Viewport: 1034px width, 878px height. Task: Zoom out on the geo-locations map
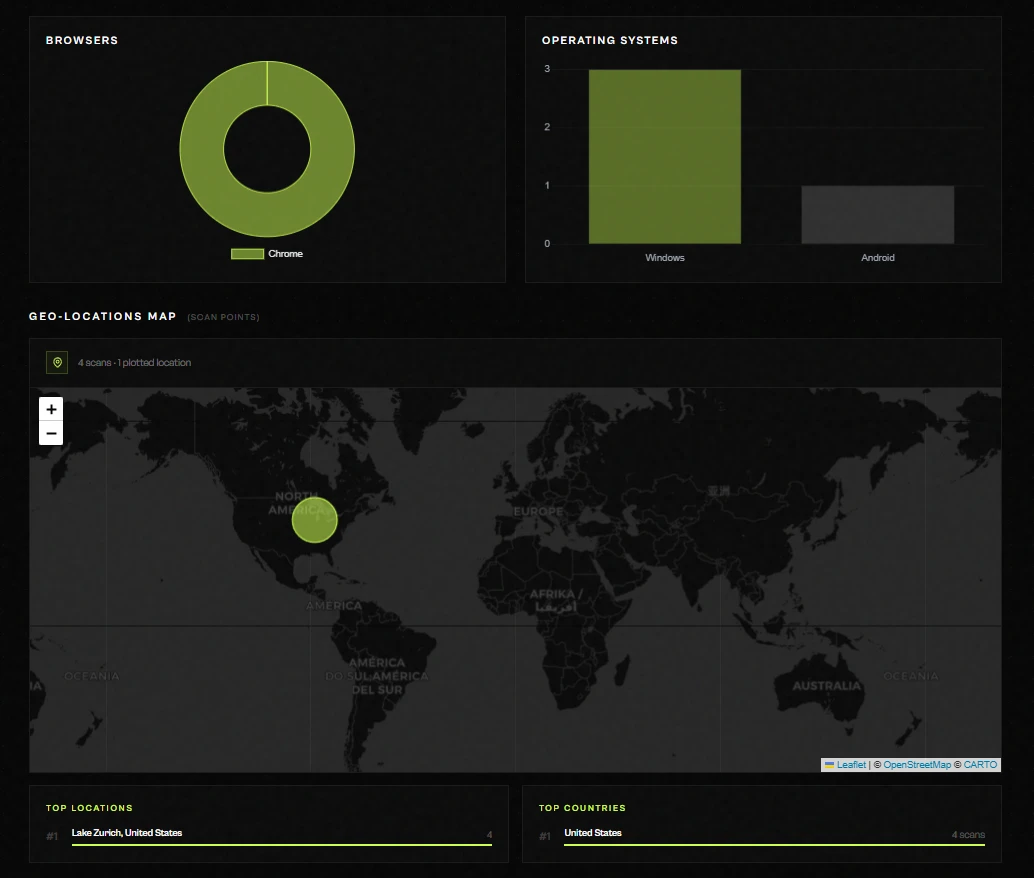point(51,433)
